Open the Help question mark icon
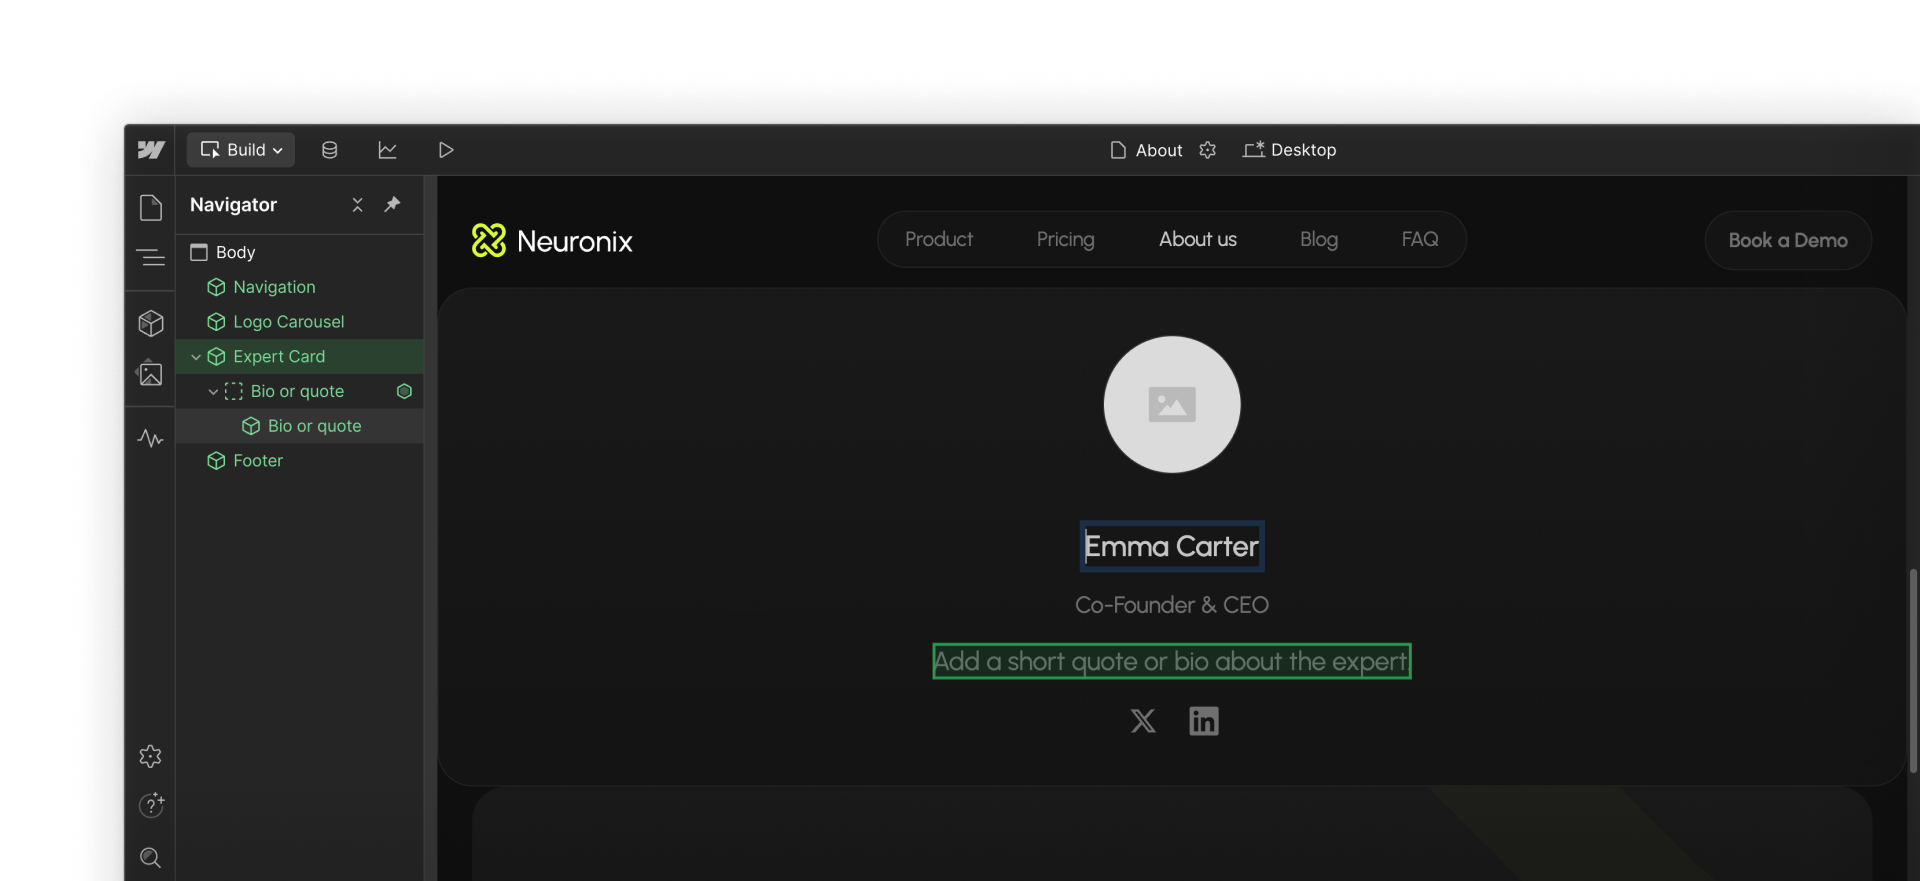This screenshot has width=1920, height=881. [x=151, y=805]
